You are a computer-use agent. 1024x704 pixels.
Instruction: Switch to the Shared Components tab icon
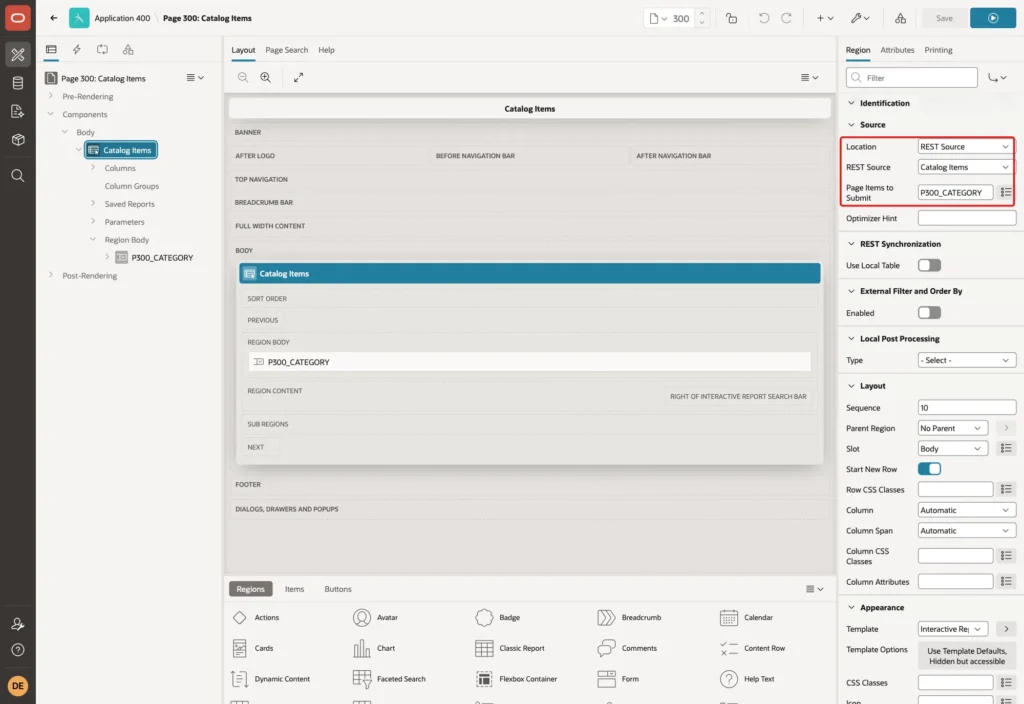[x=128, y=50]
